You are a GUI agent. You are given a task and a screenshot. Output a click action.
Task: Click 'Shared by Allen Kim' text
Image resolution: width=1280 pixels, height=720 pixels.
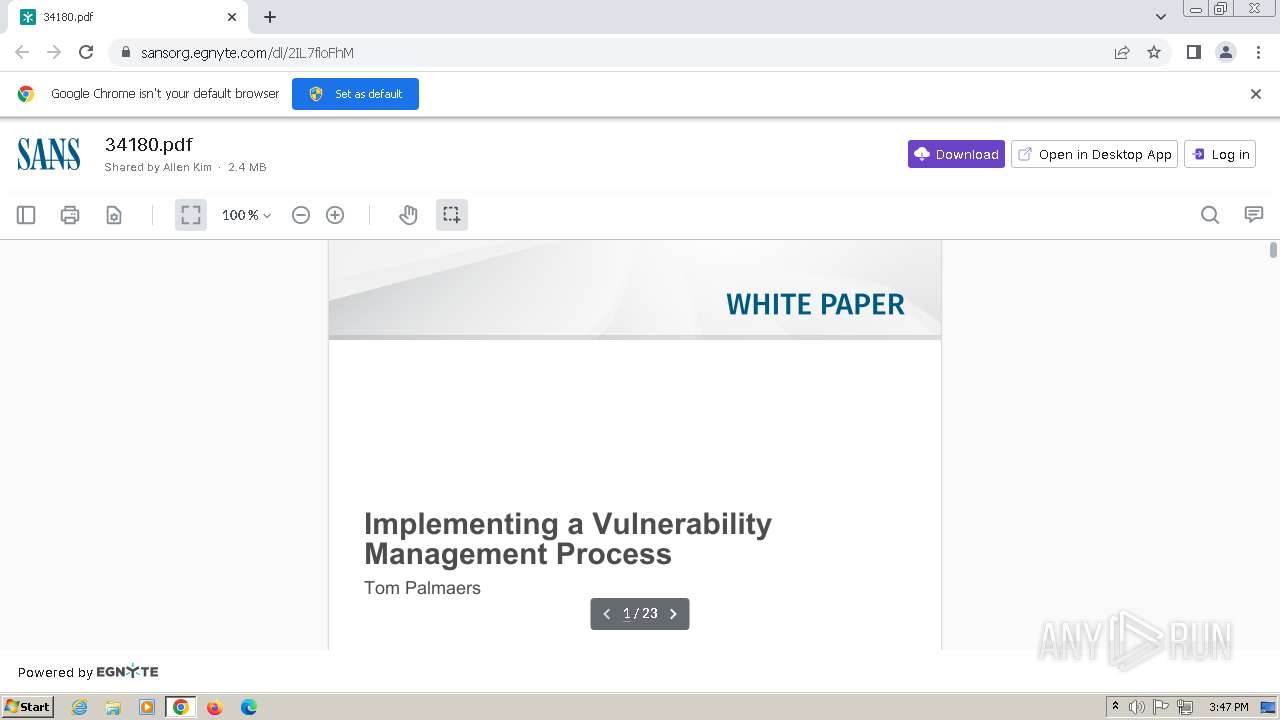click(158, 167)
